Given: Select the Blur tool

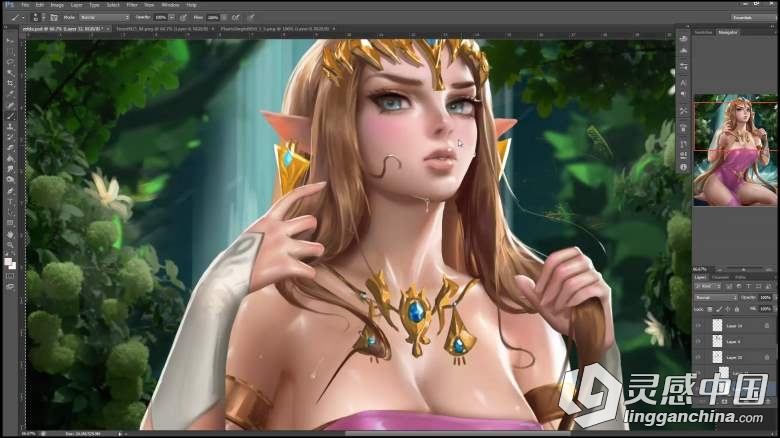Looking at the screenshot, I should click(10, 169).
